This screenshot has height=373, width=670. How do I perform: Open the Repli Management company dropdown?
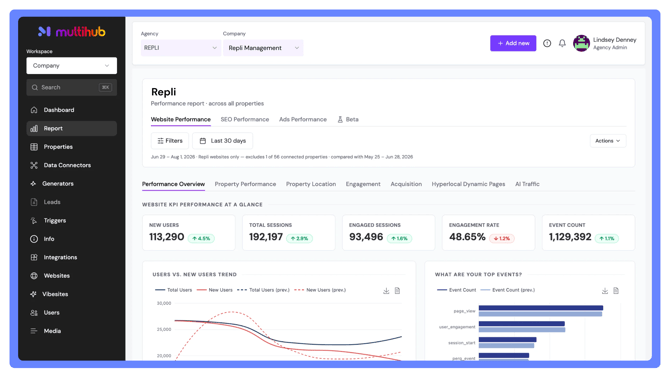[263, 48]
